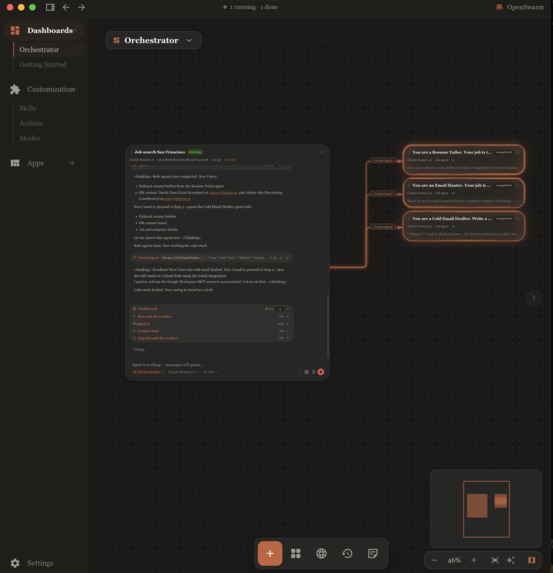Click the microphone icon in chat footer
Image resolution: width=553 pixels, height=573 pixels.
coord(313,372)
